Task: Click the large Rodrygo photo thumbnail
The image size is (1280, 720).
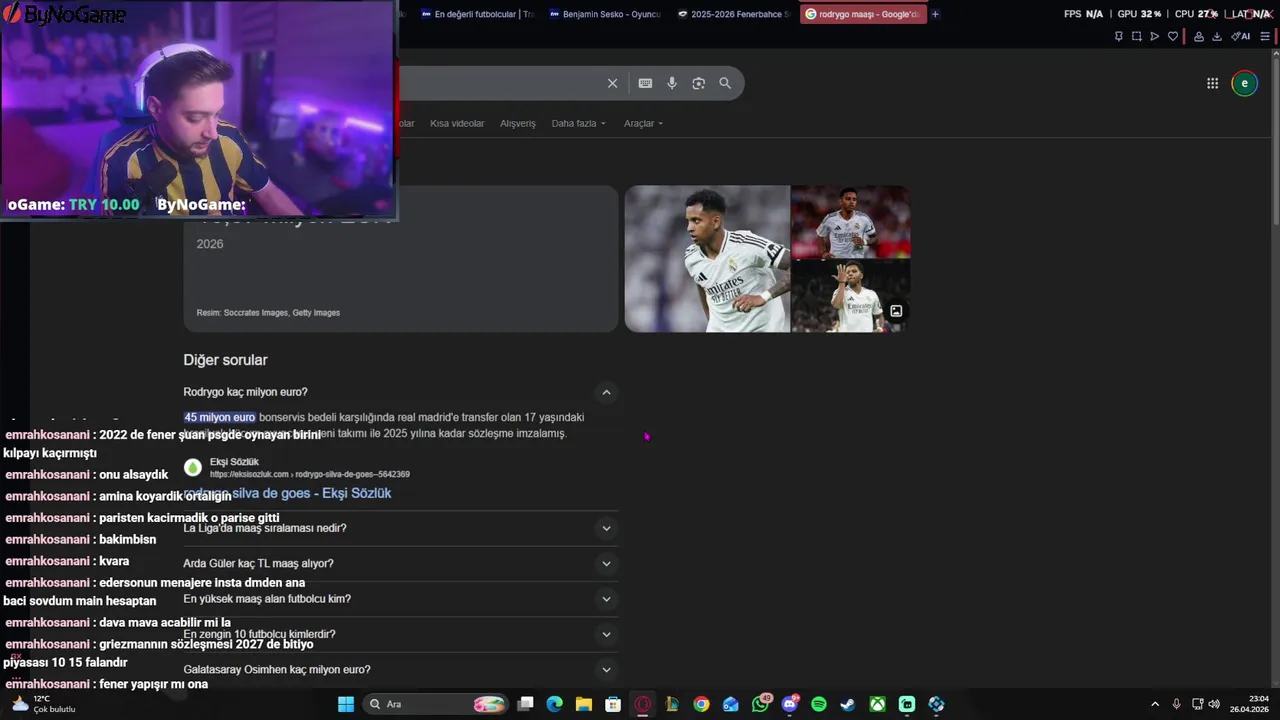Action: (x=707, y=258)
